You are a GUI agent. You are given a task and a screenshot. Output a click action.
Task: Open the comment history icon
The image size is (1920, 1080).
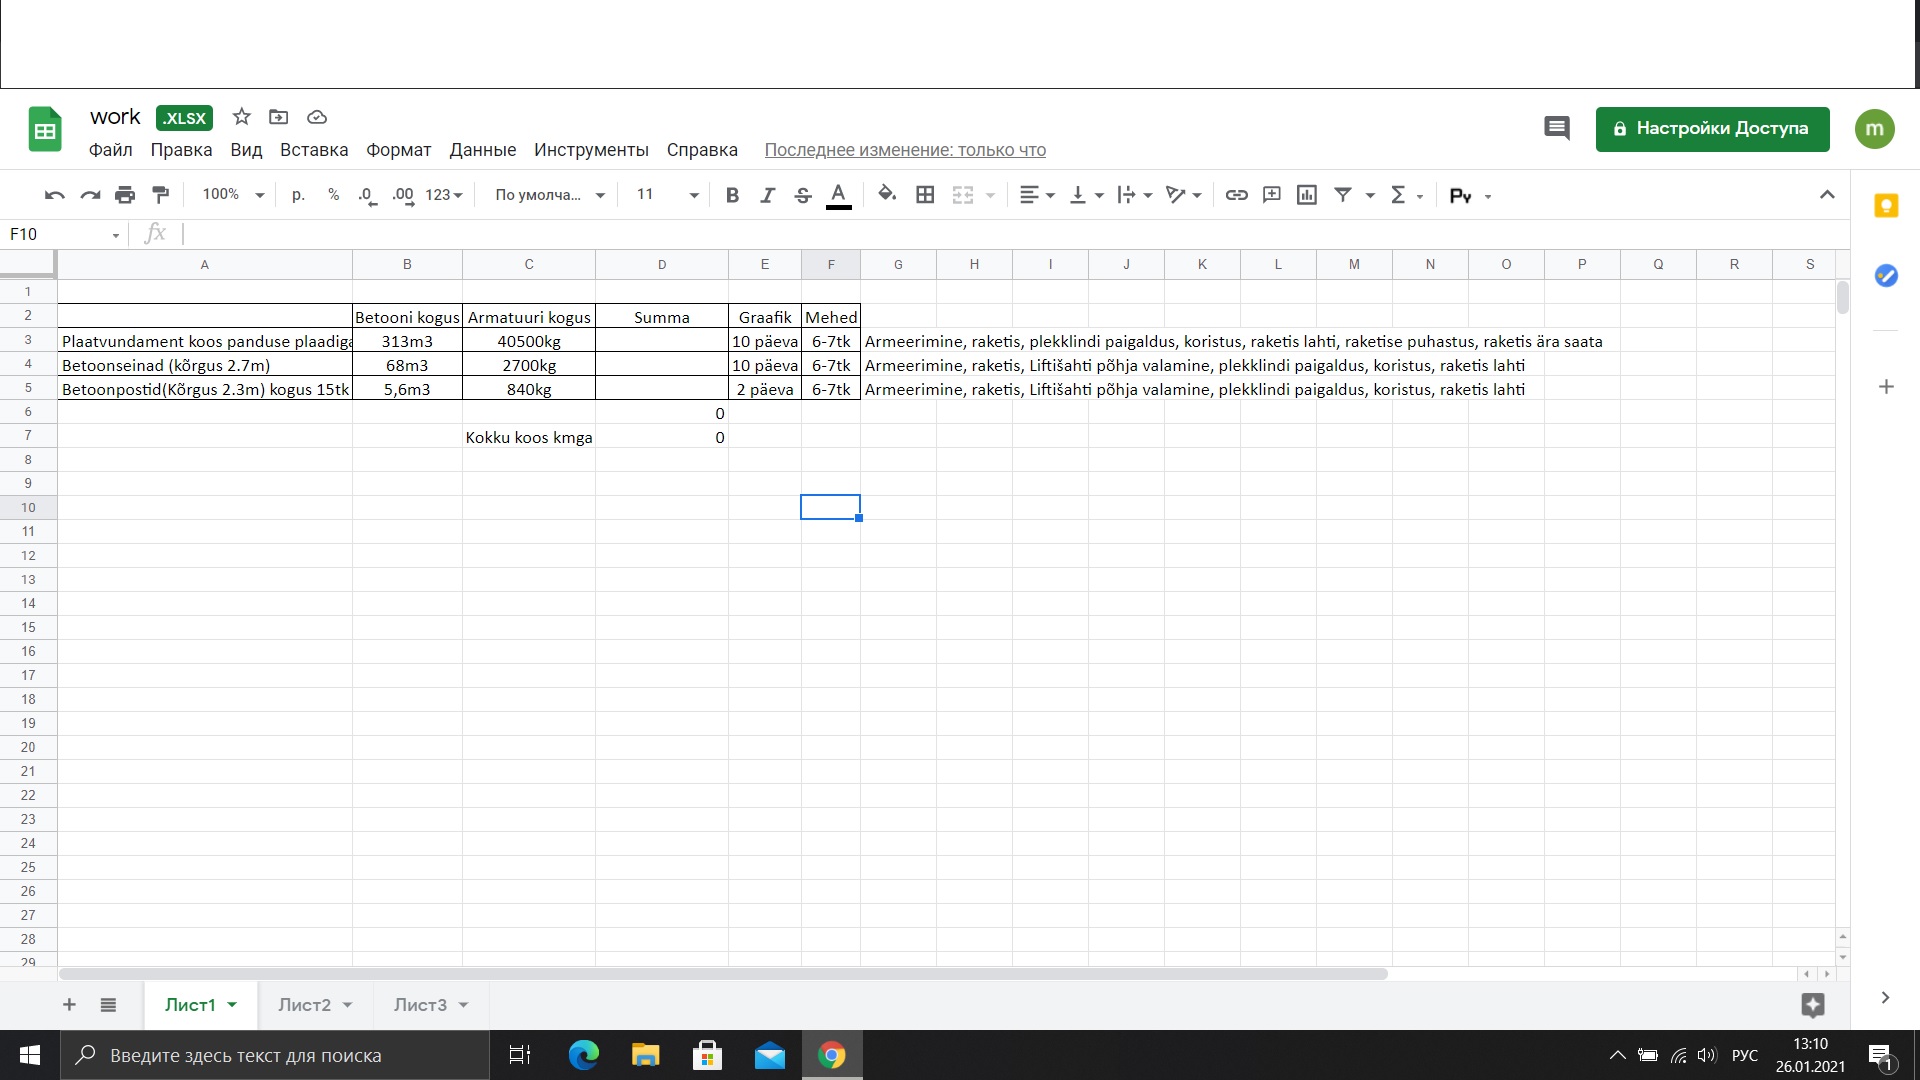point(1556,129)
